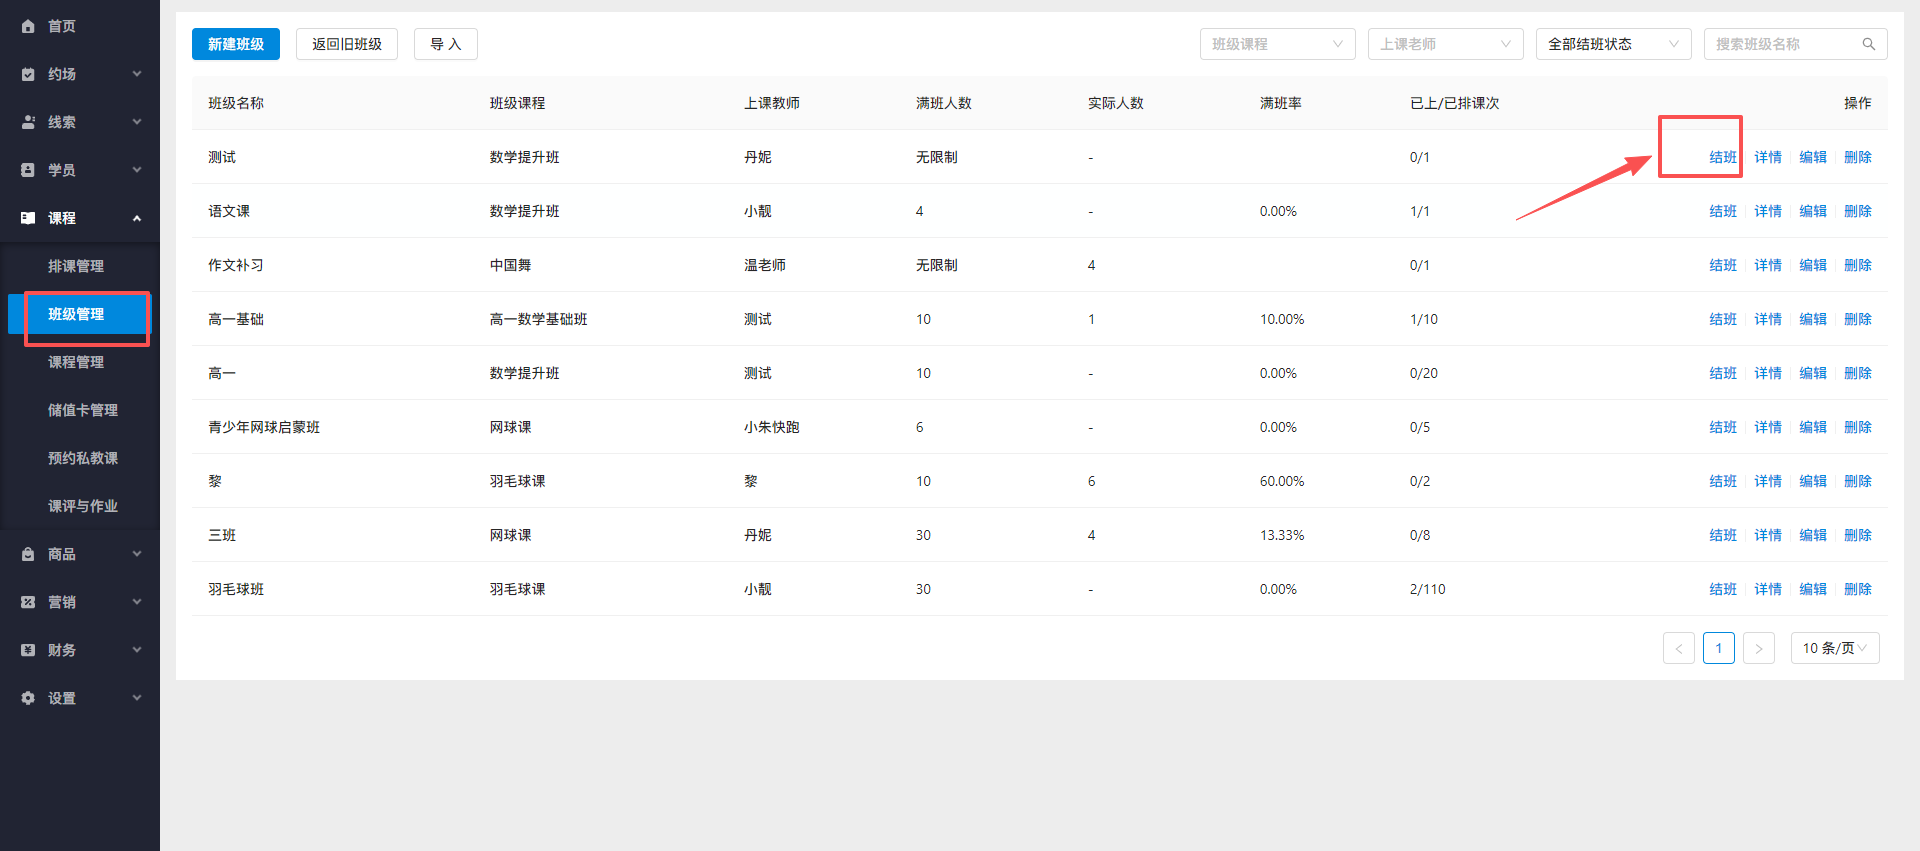The width and height of the screenshot is (1920, 851).
Task: Click the 学员 student icon in sidebar
Action: point(28,170)
